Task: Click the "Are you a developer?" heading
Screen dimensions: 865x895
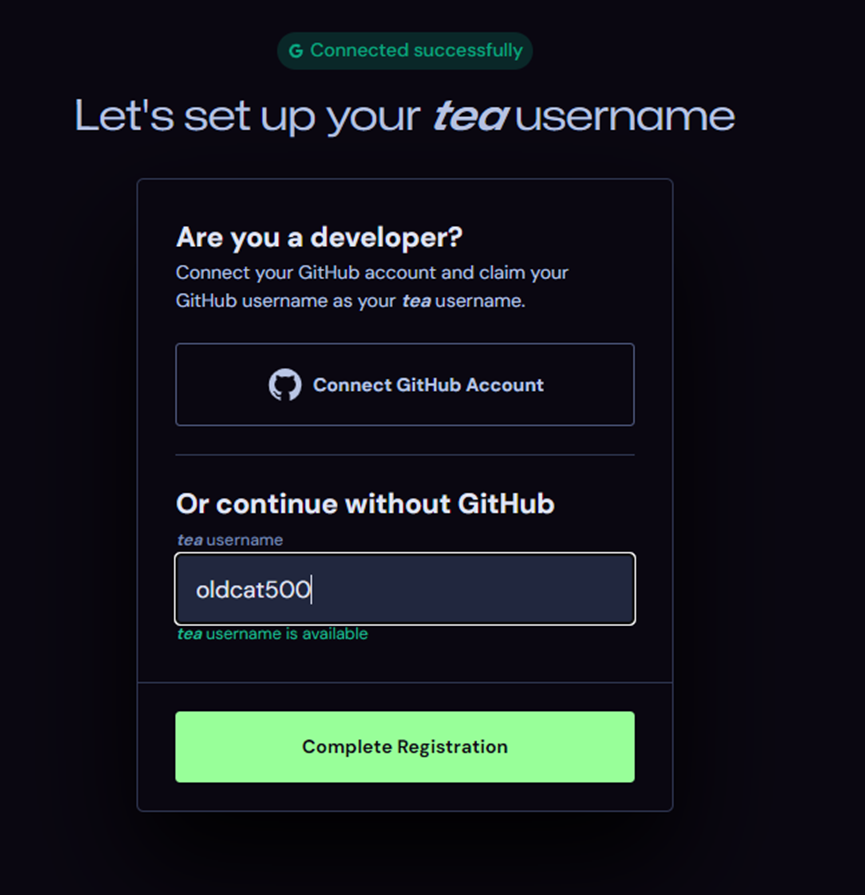Action: click(x=320, y=237)
